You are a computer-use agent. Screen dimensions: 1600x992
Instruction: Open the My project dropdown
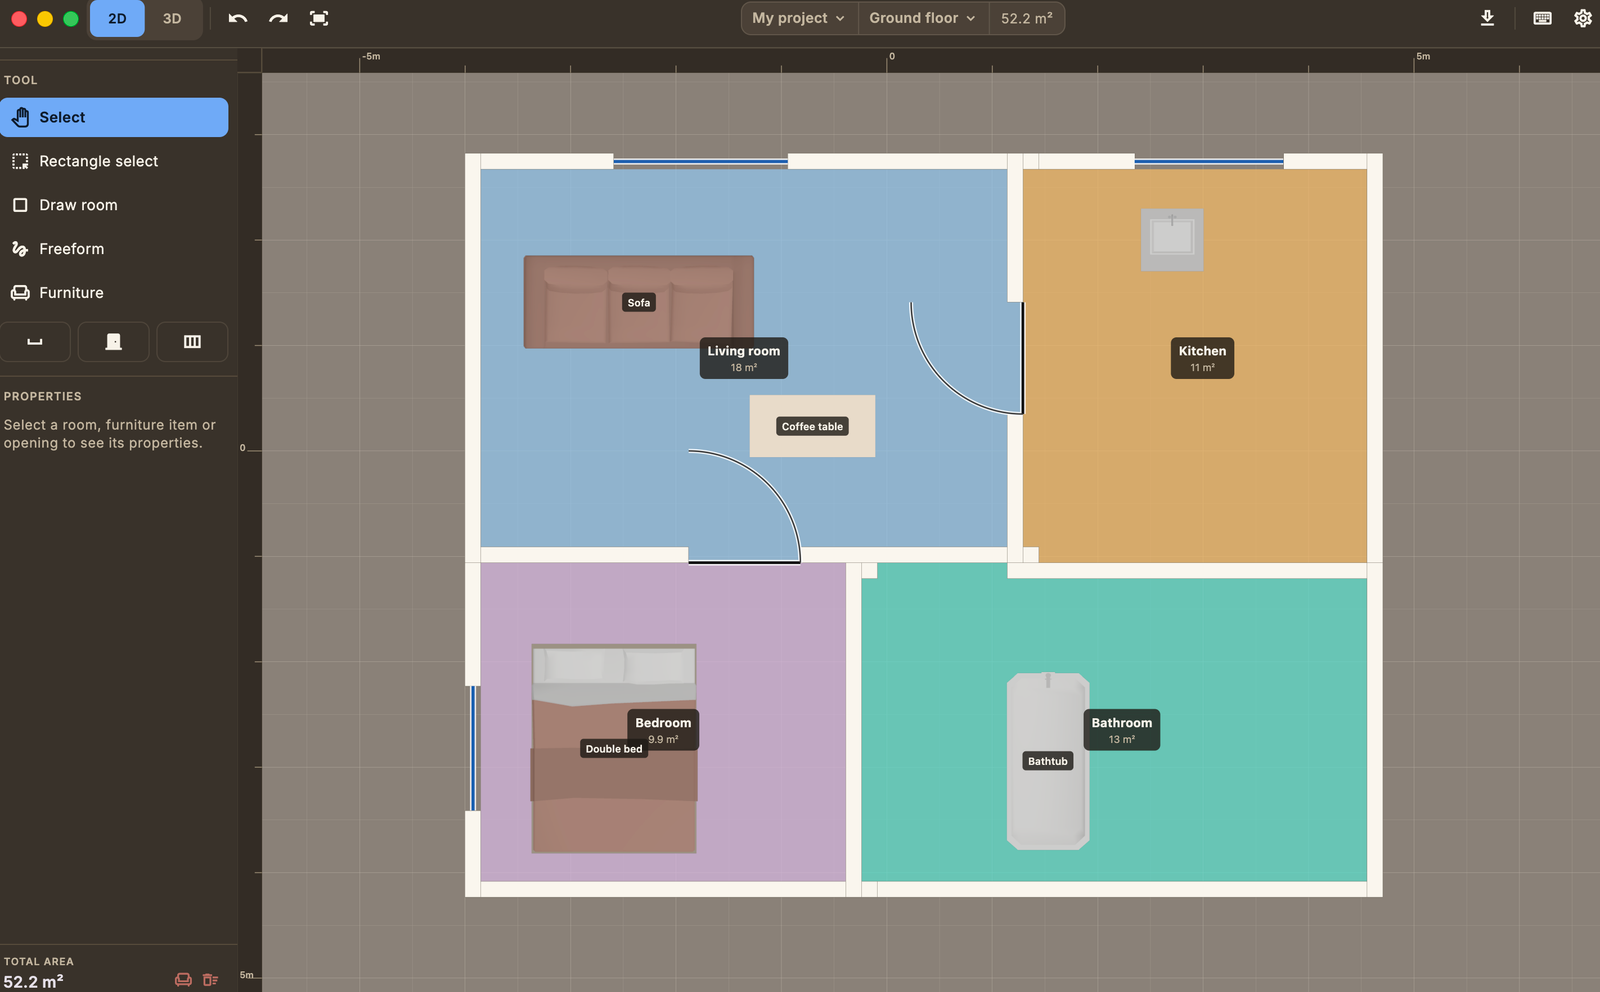coord(799,18)
